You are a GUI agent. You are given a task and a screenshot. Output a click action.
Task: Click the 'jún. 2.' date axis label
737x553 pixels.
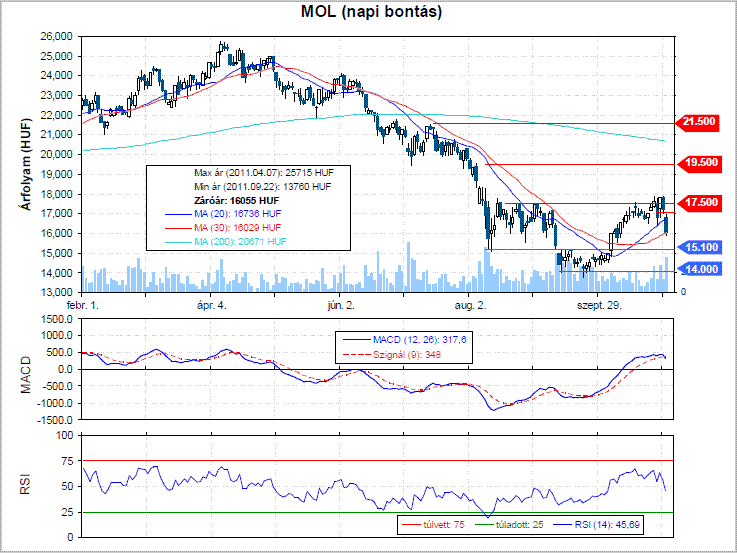tap(341, 305)
